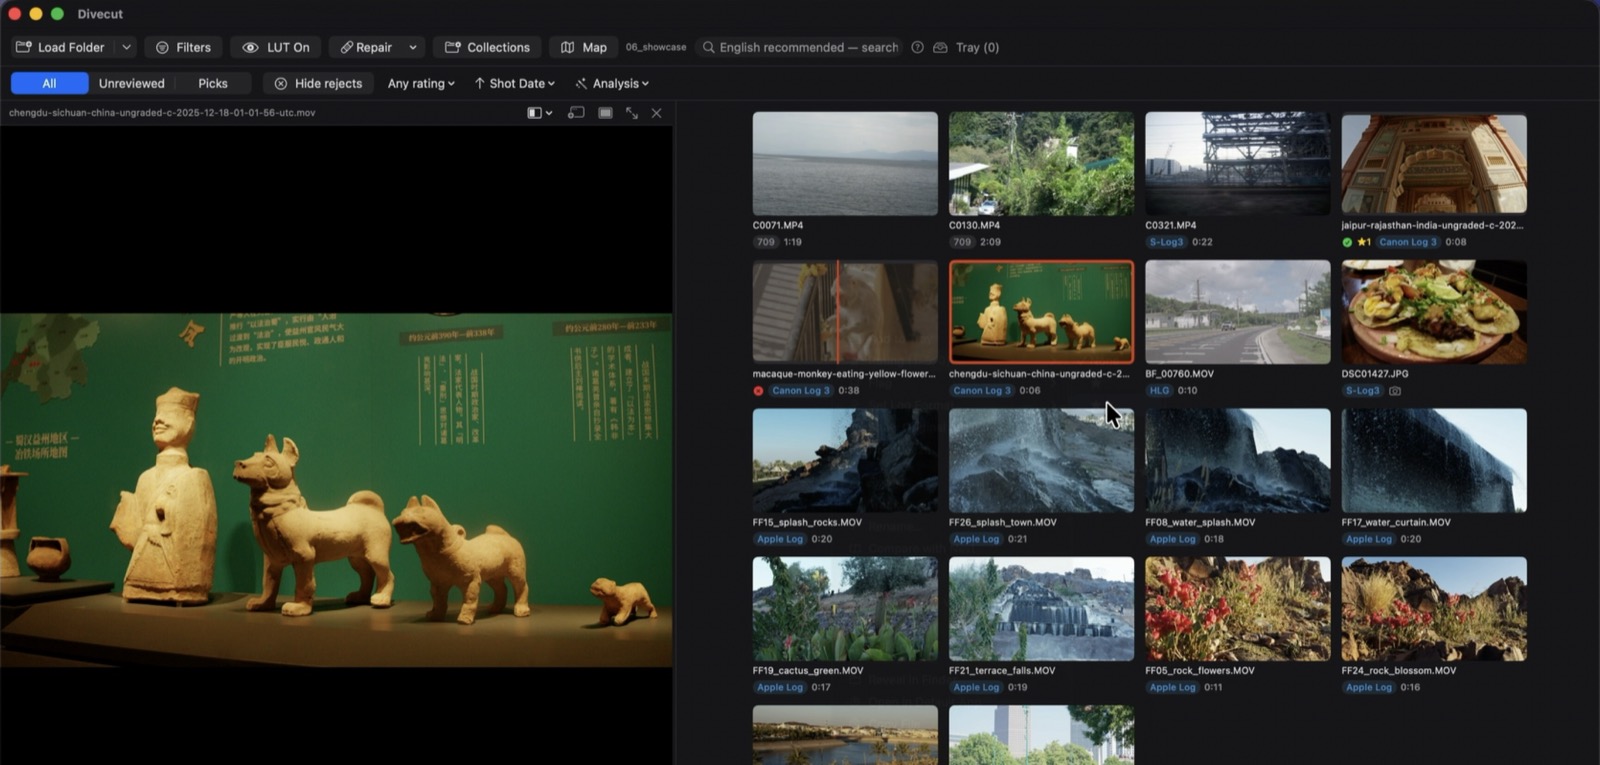Open the Shot Date sort dropdown
This screenshot has height=765, width=1600.
coord(514,83)
